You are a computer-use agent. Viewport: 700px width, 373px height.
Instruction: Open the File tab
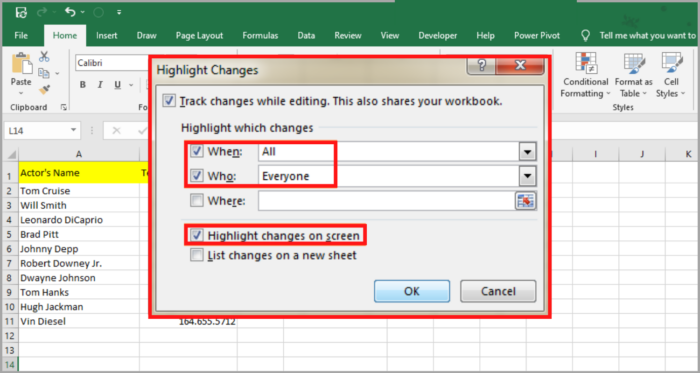pos(21,36)
